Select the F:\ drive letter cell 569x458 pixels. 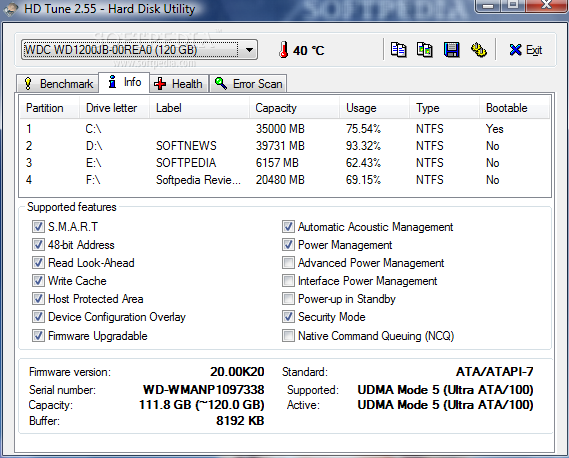[x=93, y=180]
